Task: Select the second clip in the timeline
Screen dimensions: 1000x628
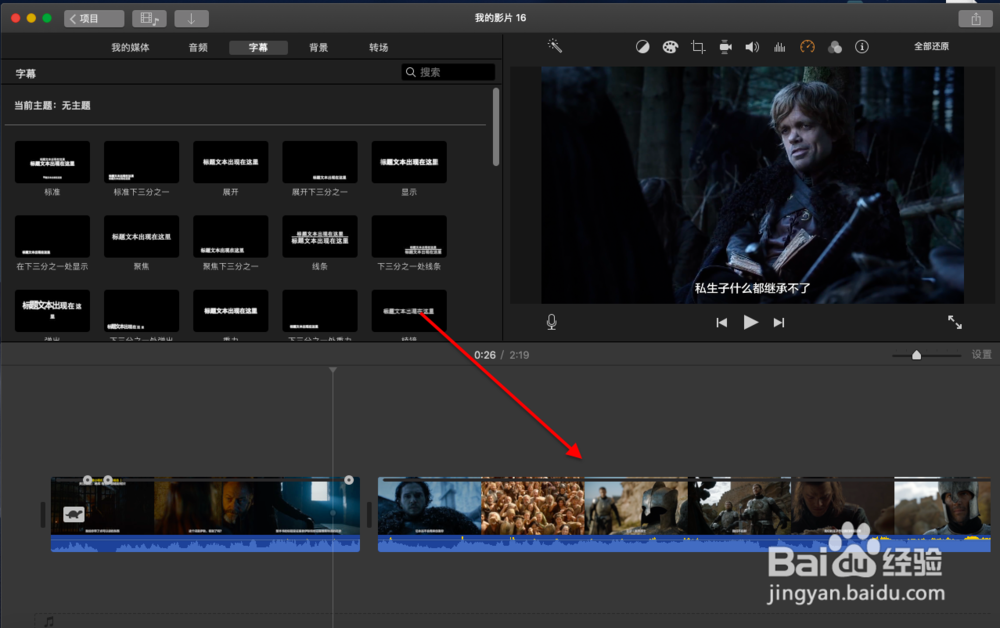Action: [x=684, y=514]
